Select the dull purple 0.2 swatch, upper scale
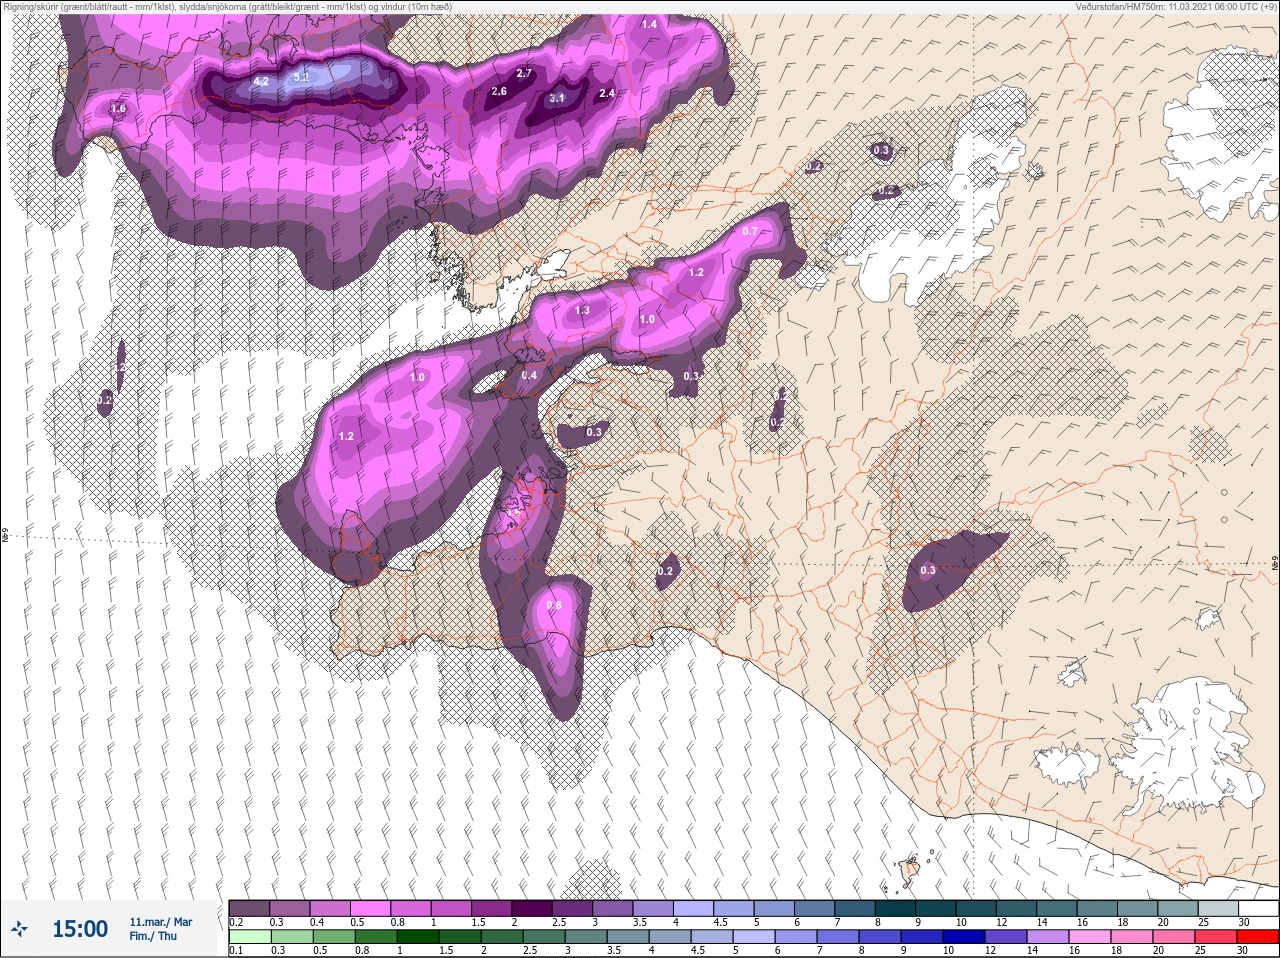Image resolution: width=1280 pixels, height=958 pixels. (x=249, y=908)
